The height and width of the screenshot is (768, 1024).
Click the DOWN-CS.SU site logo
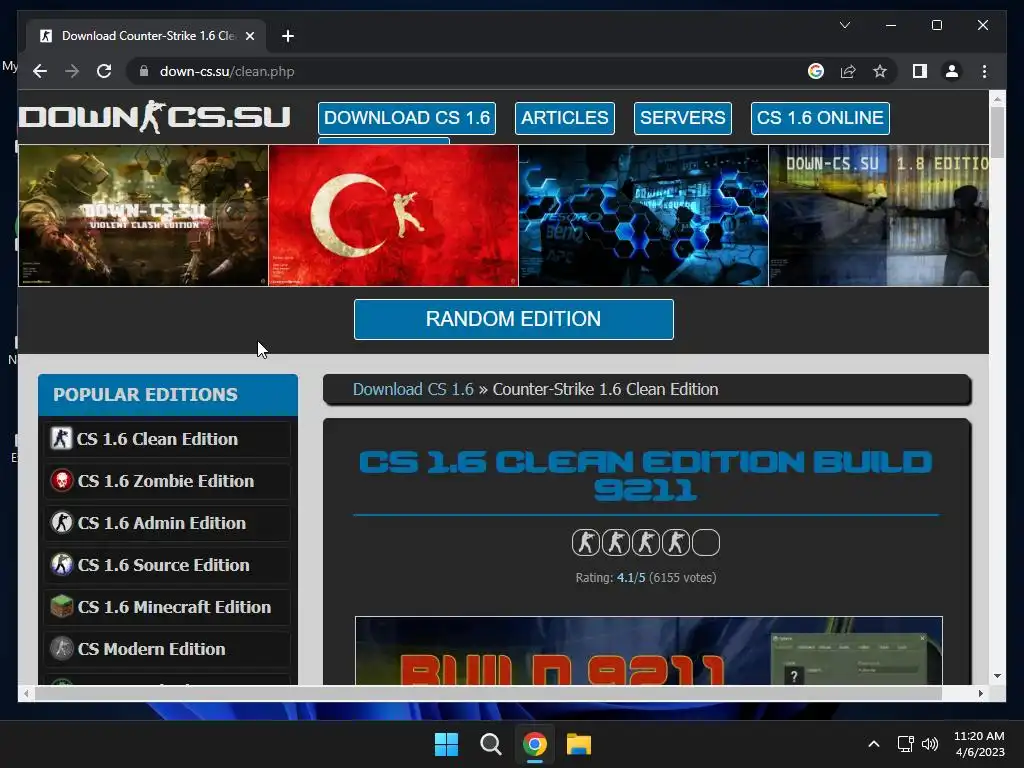coord(154,118)
